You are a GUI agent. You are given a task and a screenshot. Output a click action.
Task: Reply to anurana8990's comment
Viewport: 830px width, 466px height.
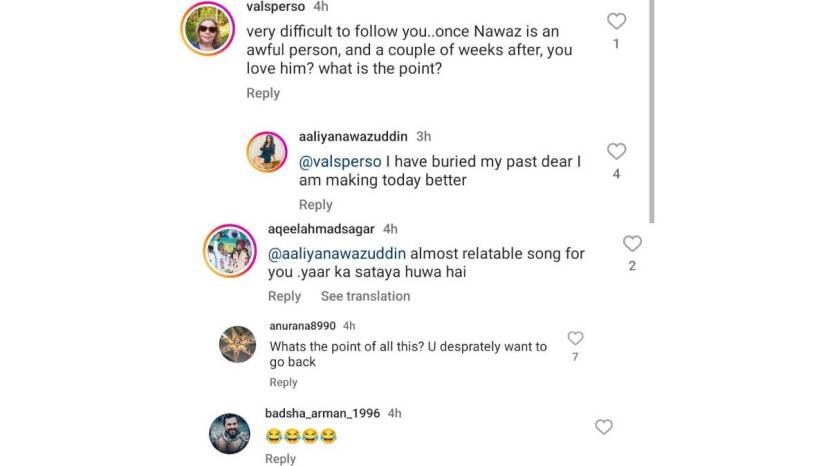click(x=283, y=382)
